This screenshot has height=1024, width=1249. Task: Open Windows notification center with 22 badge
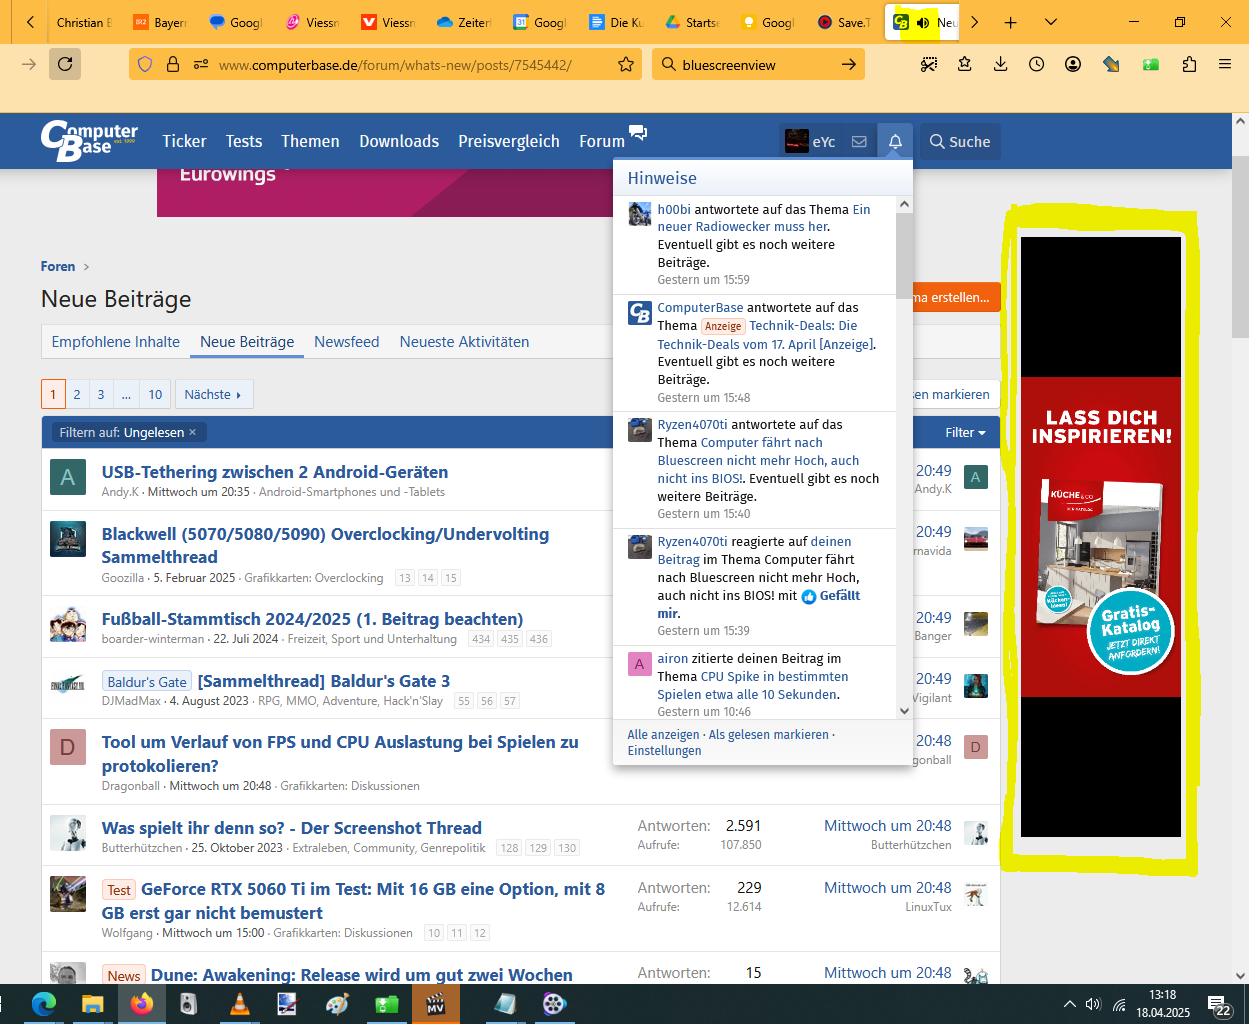pyautogui.click(x=1219, y=1006)
